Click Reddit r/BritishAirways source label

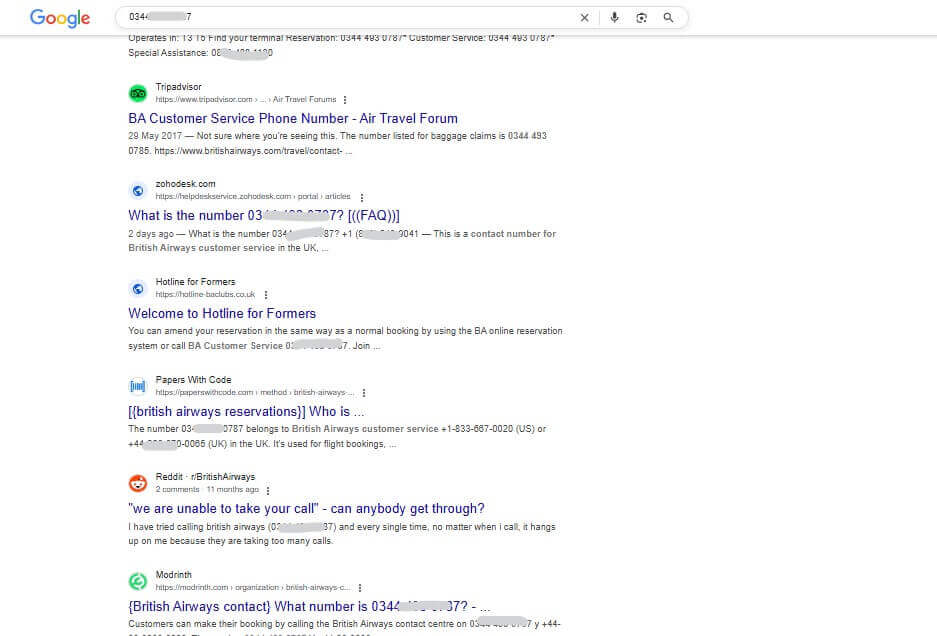(x=205, y=476)
